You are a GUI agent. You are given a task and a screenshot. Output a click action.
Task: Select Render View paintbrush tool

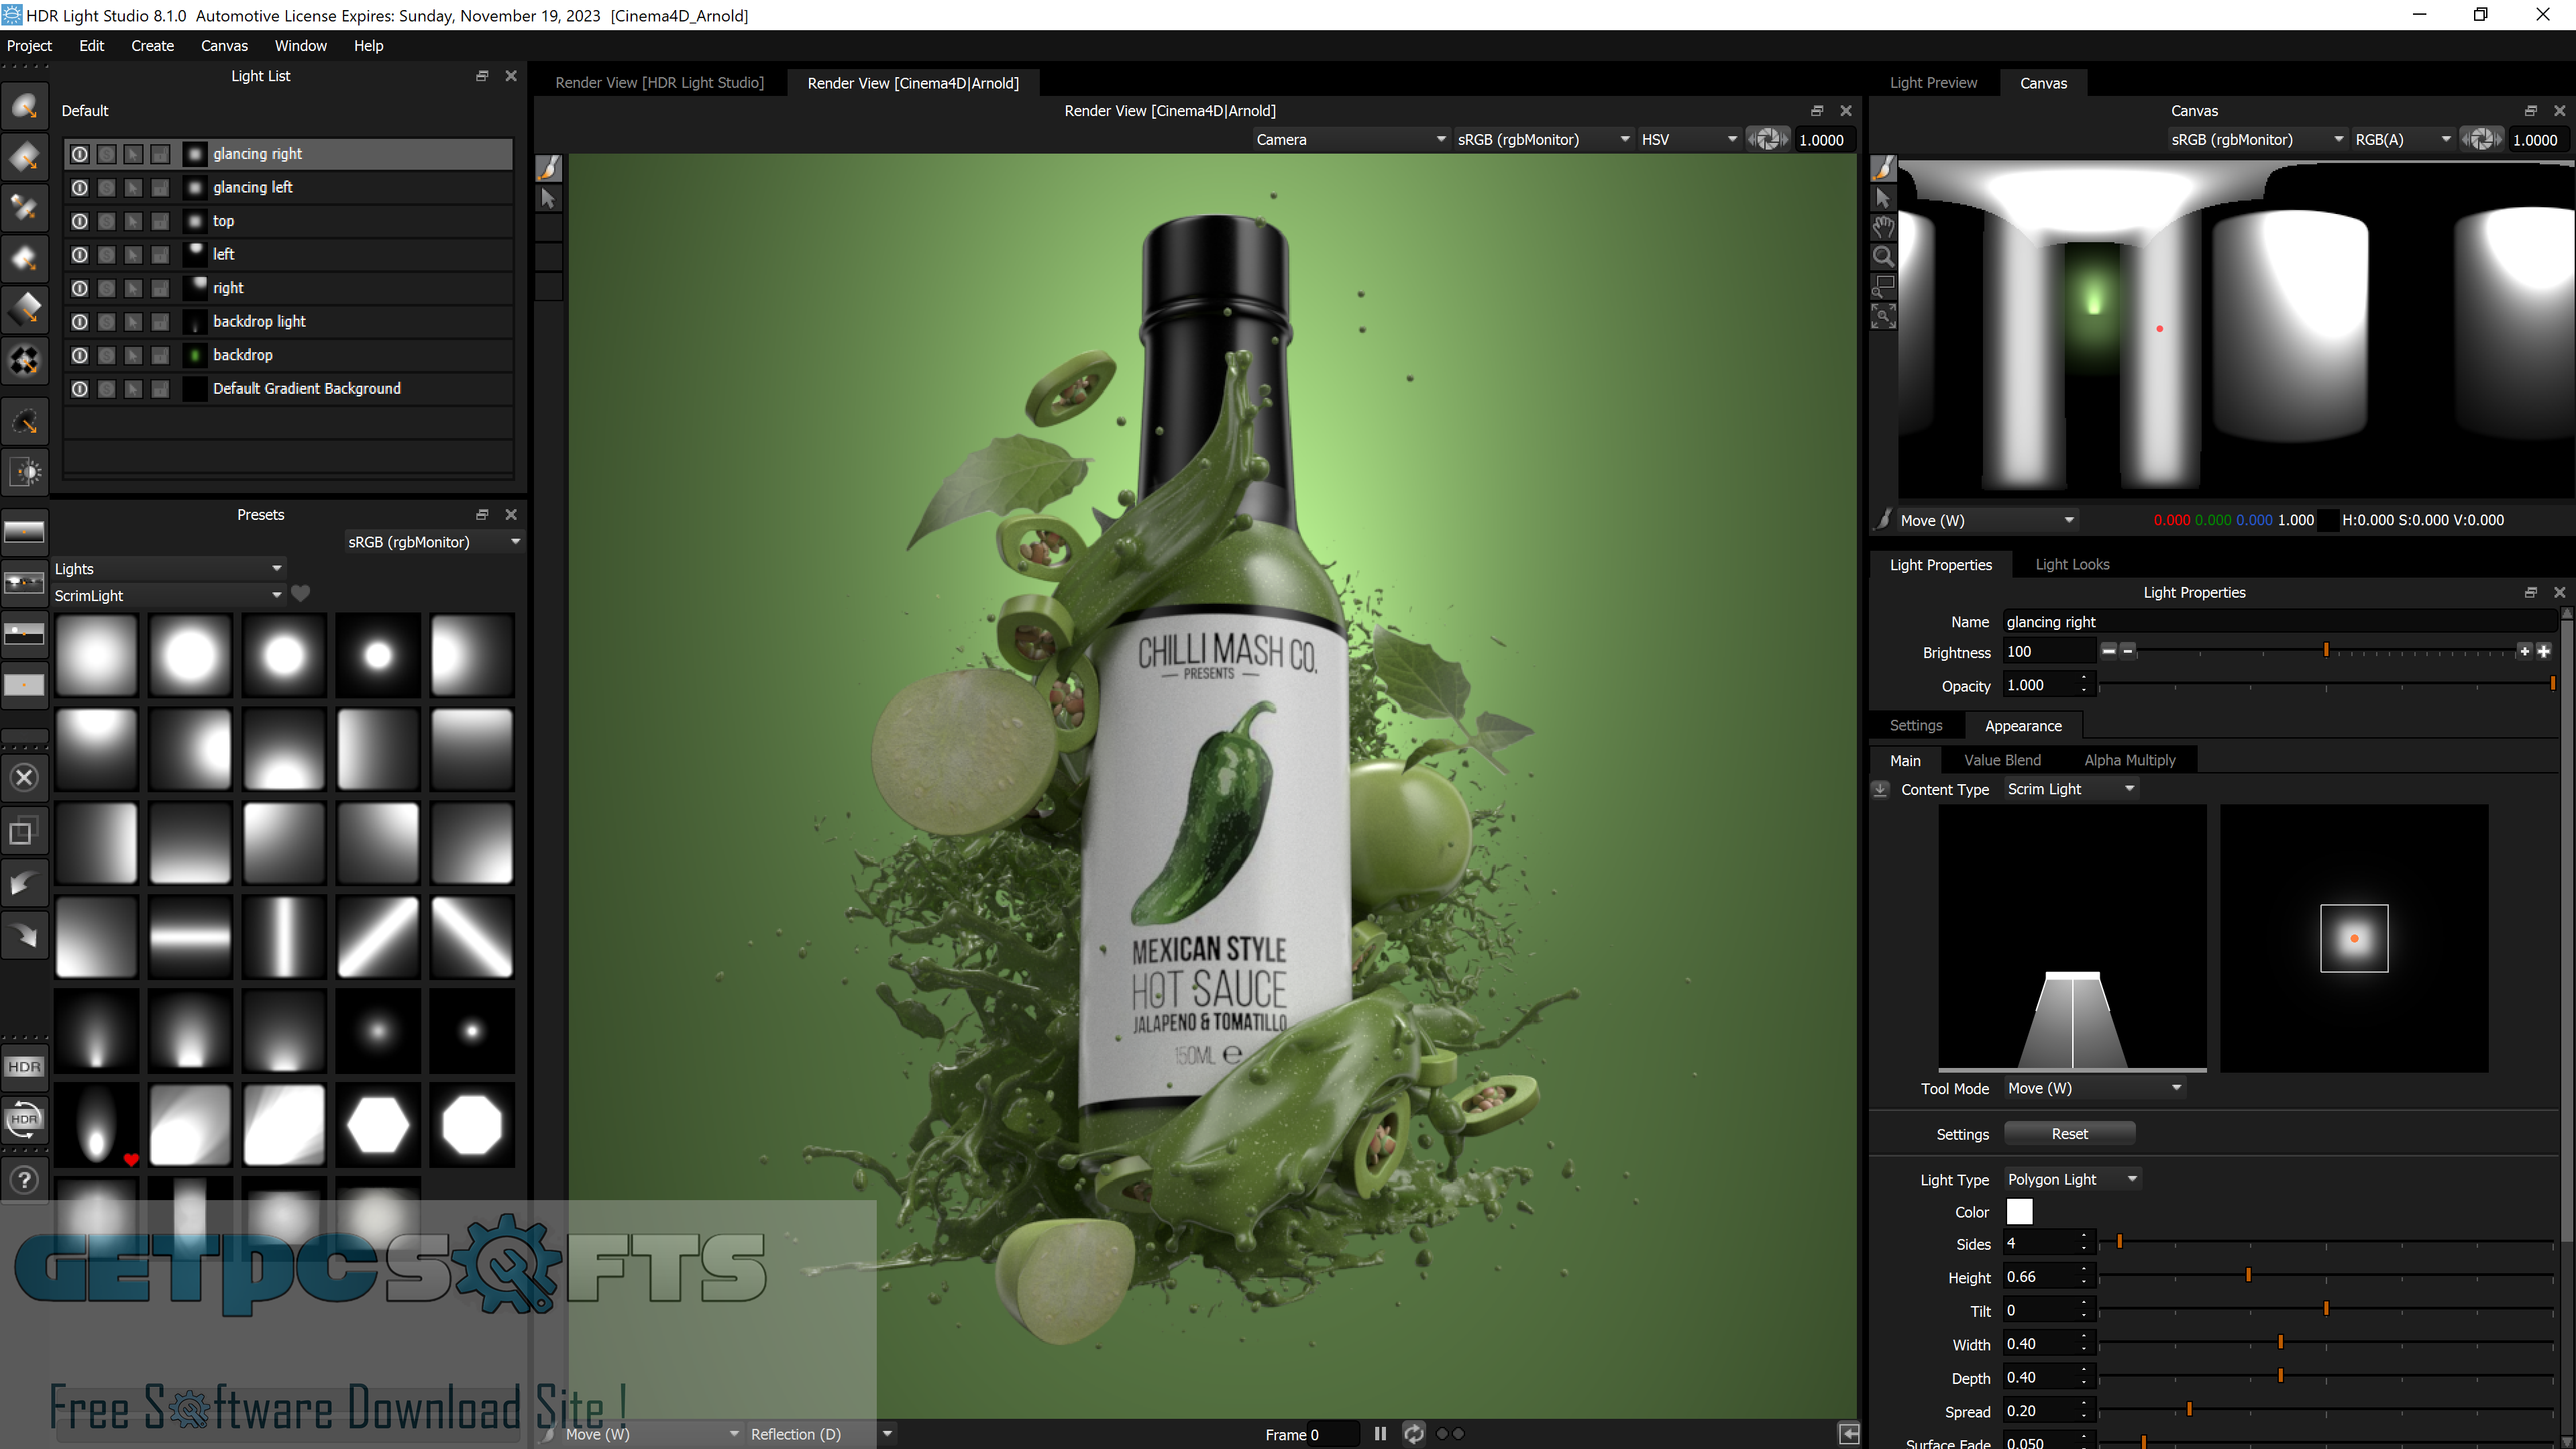coord(548,168)
